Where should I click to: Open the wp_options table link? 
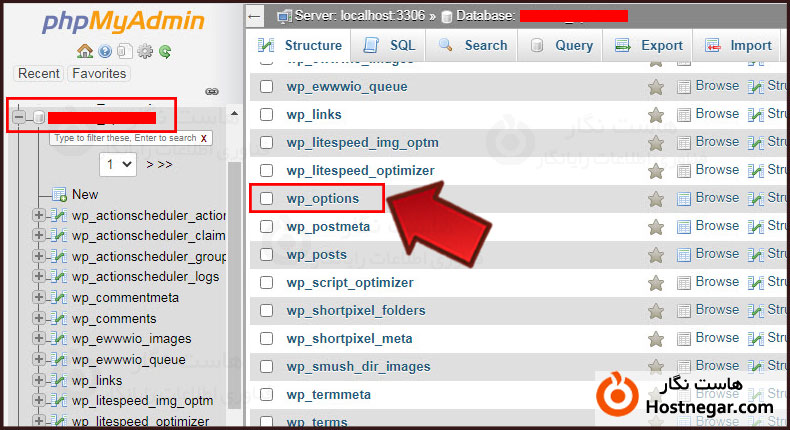click(322, 199)
